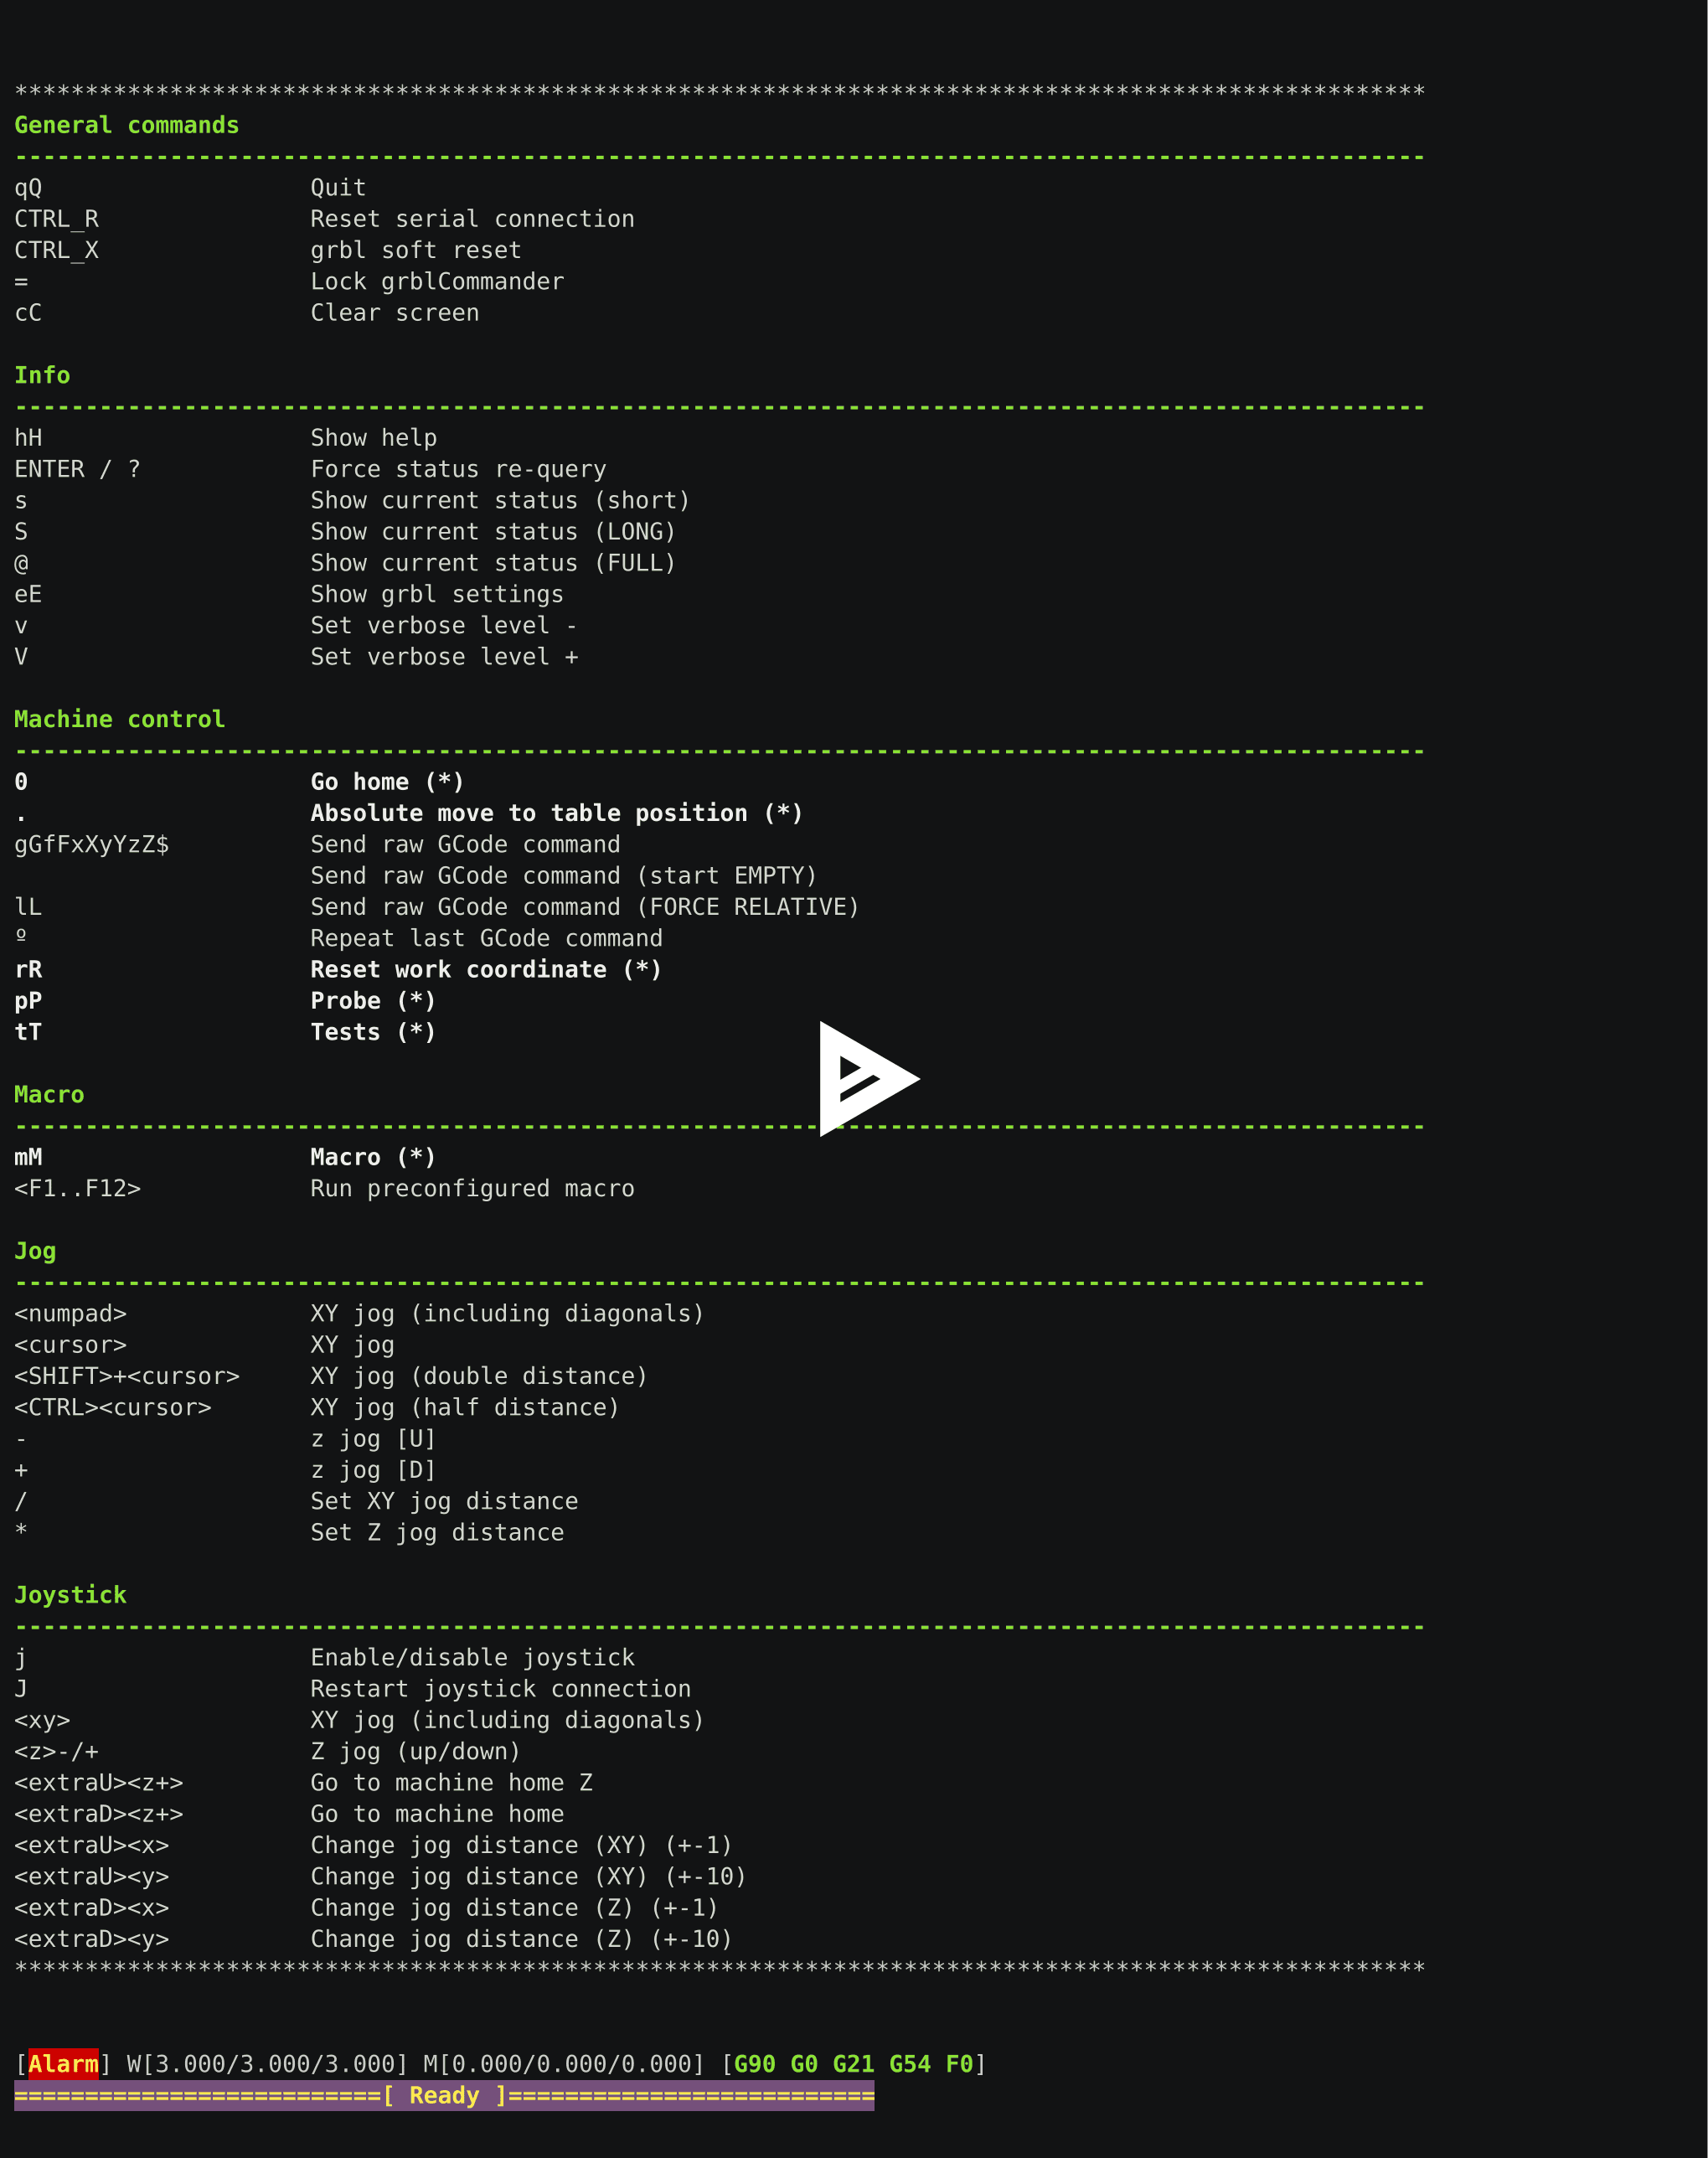This screenshot has width=1708, height=2158.
Task: Click machine position 'M[0.000/0.000/0.000]' value
Action: [564, 2064]
